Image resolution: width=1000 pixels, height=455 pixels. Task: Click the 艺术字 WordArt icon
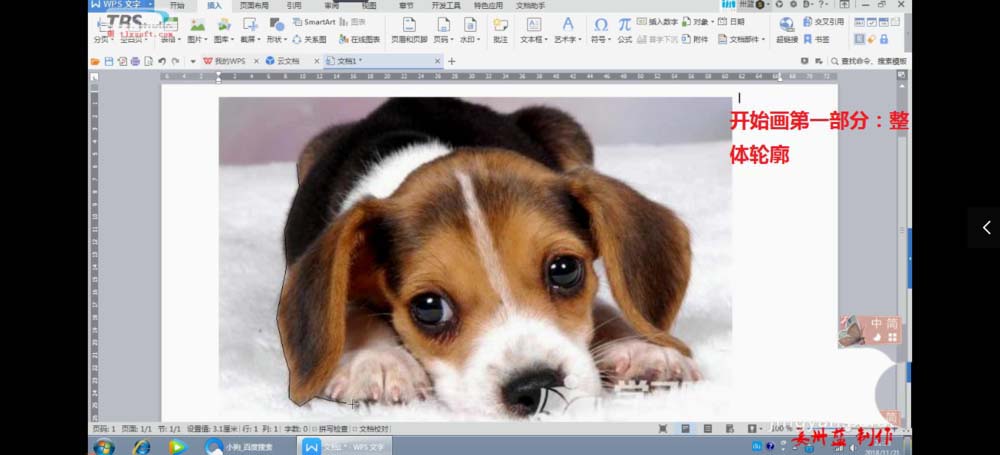pyautogui.click(x=568, y=25)
